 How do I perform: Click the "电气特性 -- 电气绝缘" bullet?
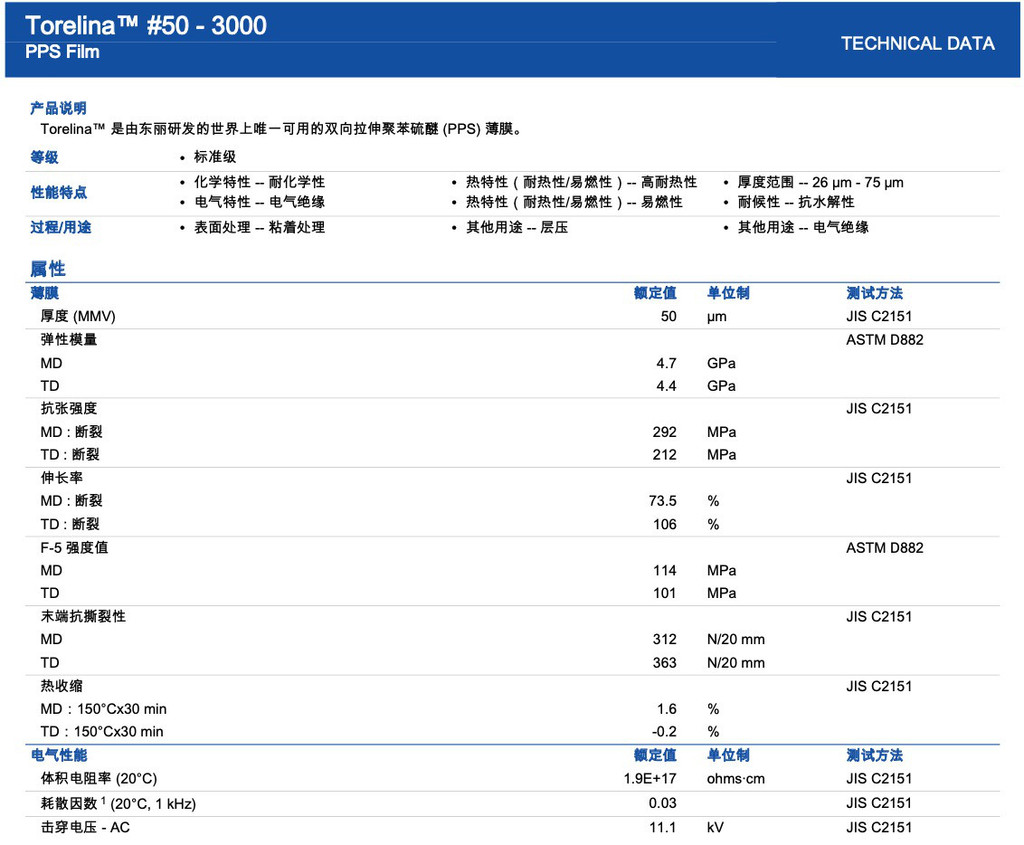259,202
